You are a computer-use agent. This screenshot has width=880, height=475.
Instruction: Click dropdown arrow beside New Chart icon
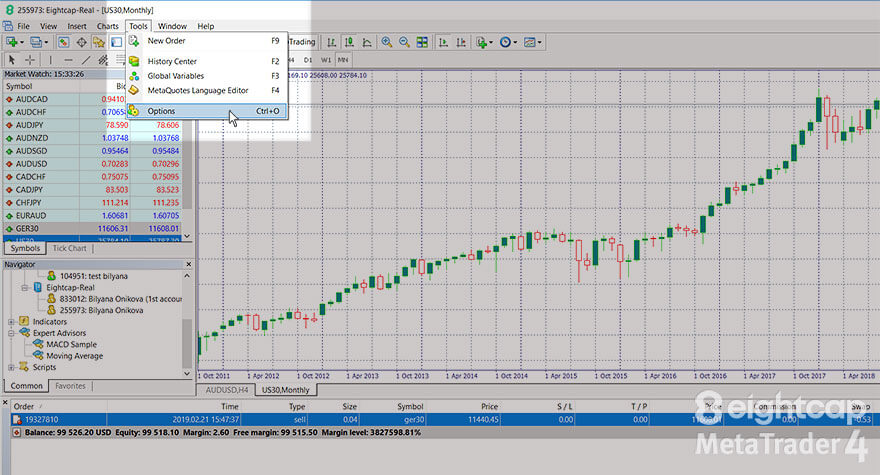tap(22, 42)
